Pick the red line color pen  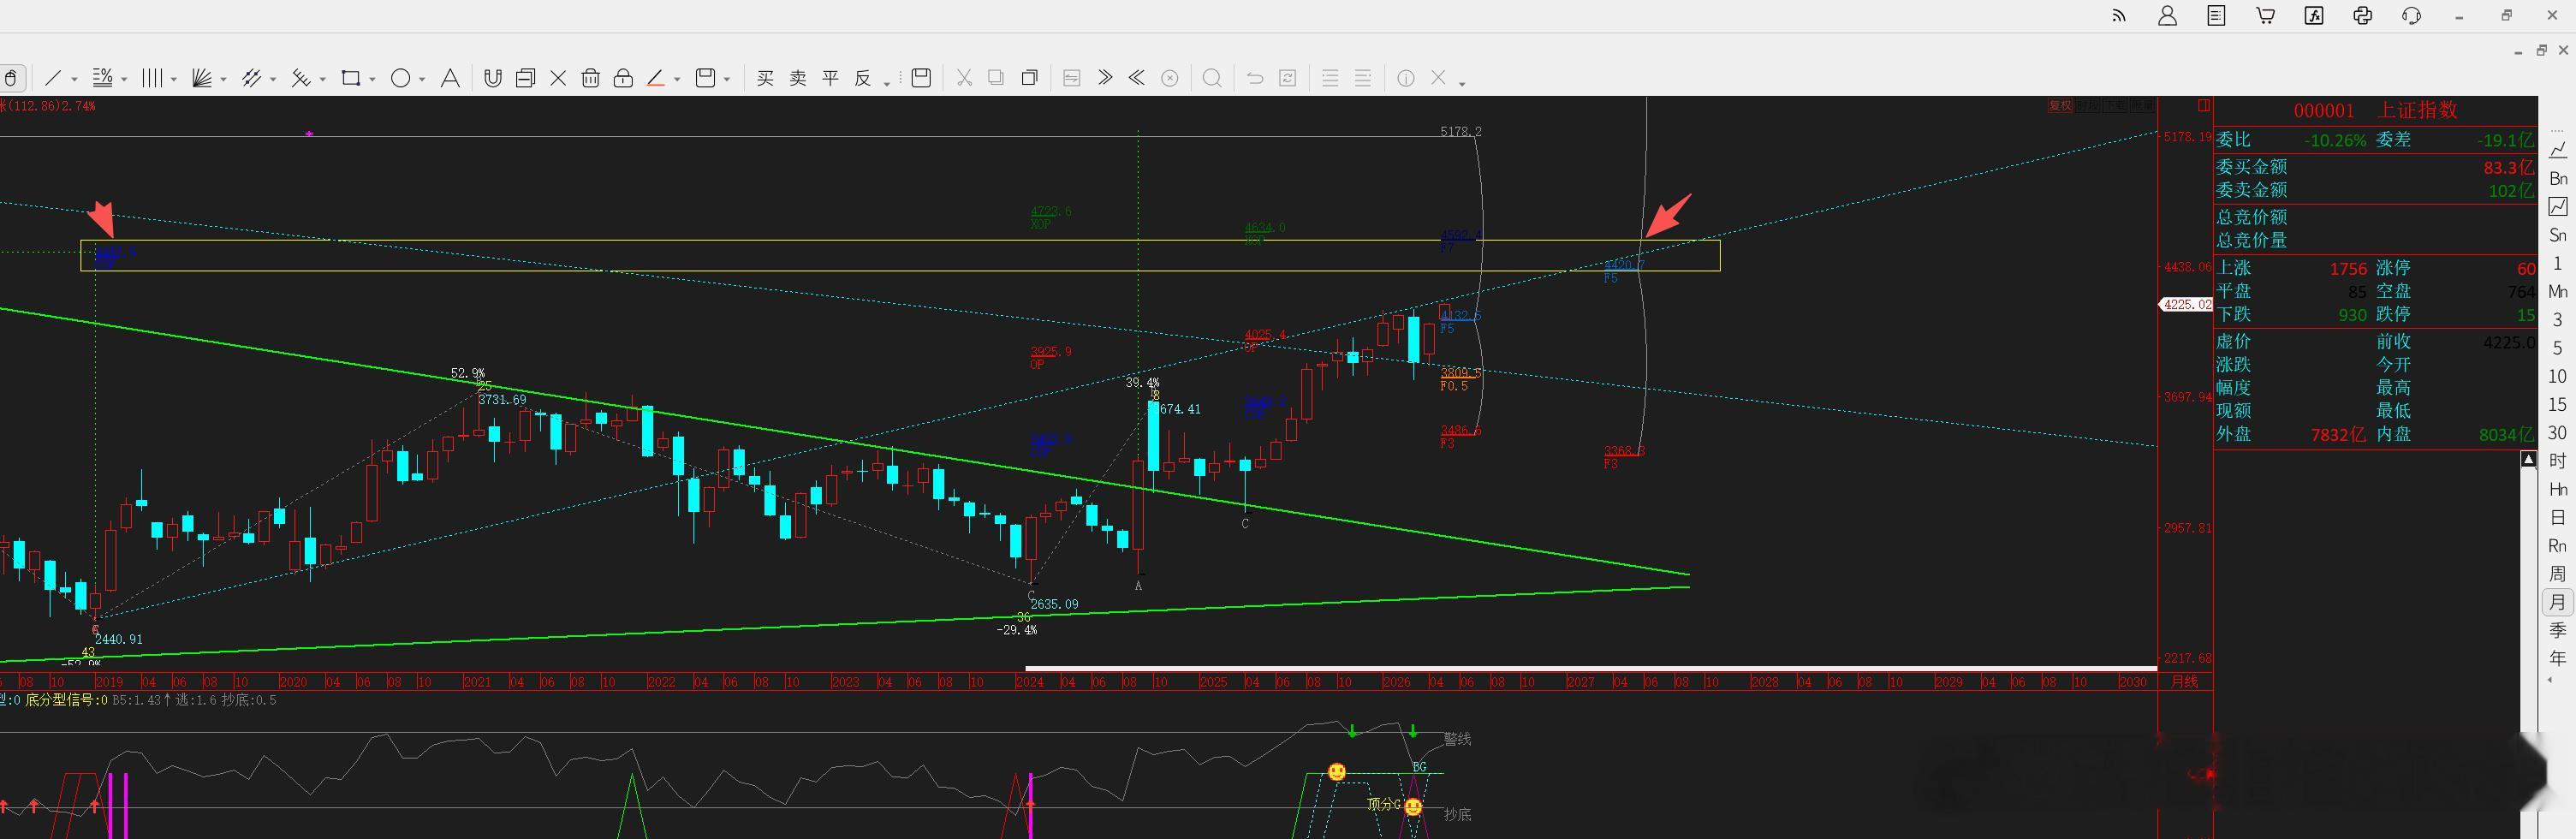656,78
